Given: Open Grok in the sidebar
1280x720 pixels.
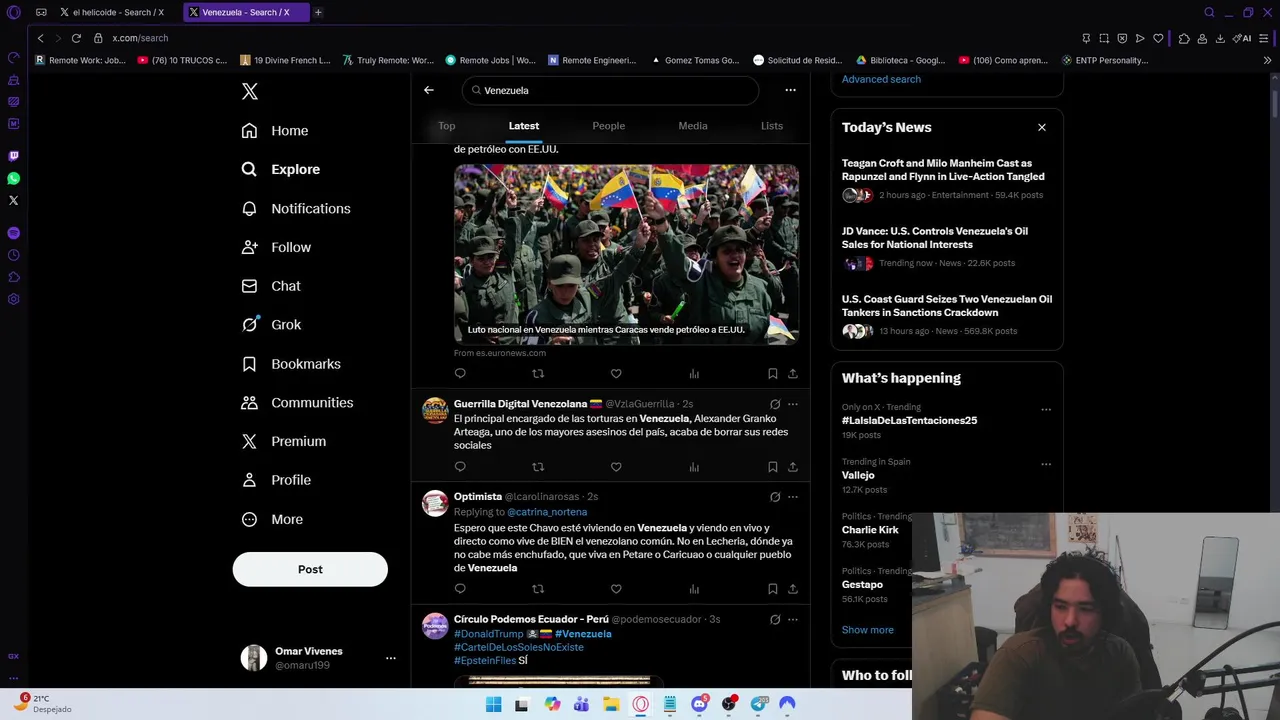Looking at the screenshot, I should 271,325.
